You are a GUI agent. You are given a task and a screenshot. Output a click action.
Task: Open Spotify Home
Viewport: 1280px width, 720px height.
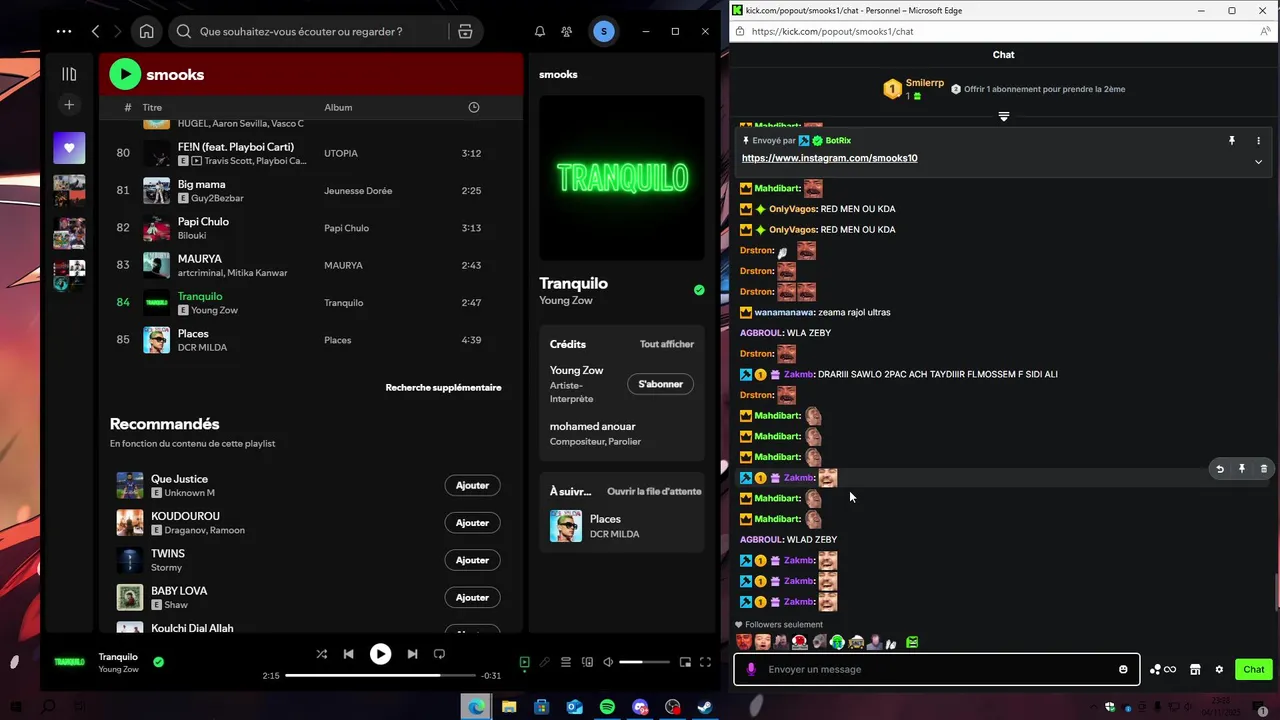pyautogui.click(x=146, y=31)
